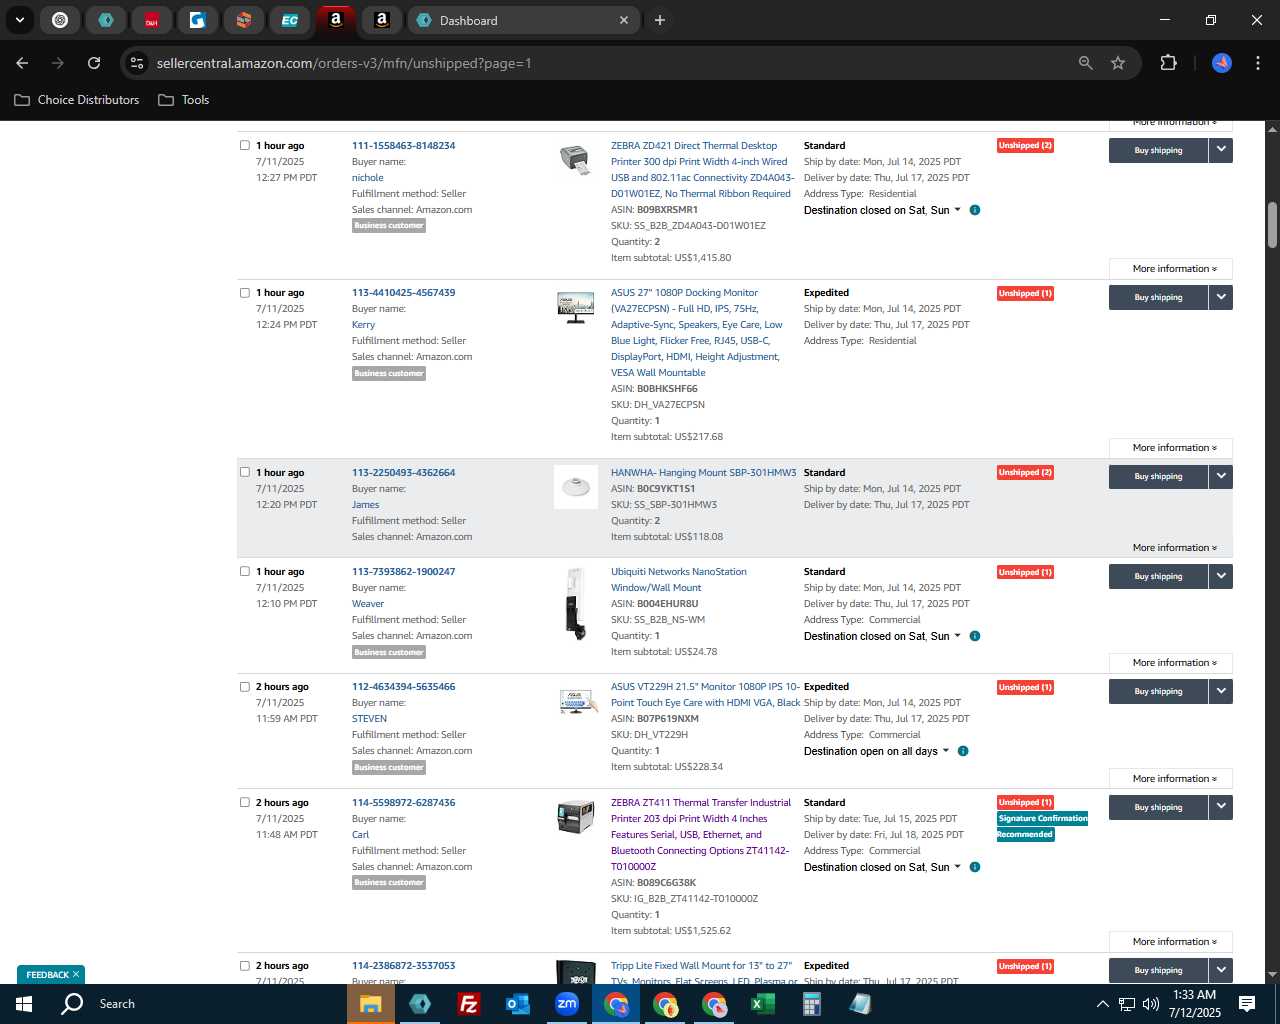Click the browser reload button
Screen dimensions: 1280x1024
94,63
